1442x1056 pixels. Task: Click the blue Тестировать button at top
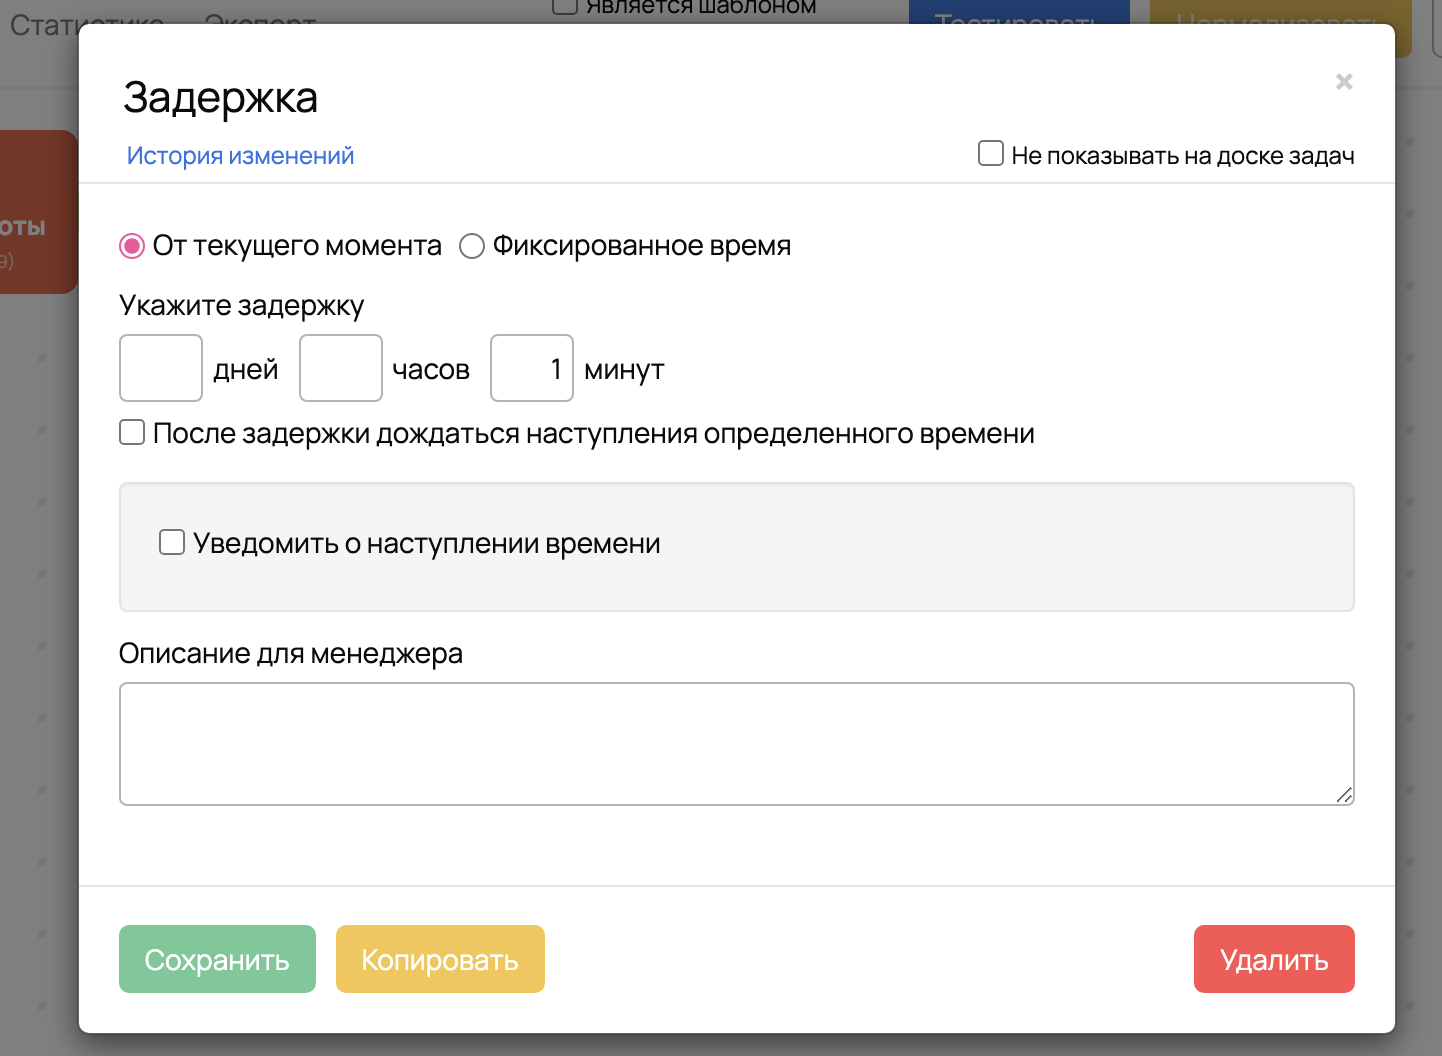click(x=1018, y=12)
